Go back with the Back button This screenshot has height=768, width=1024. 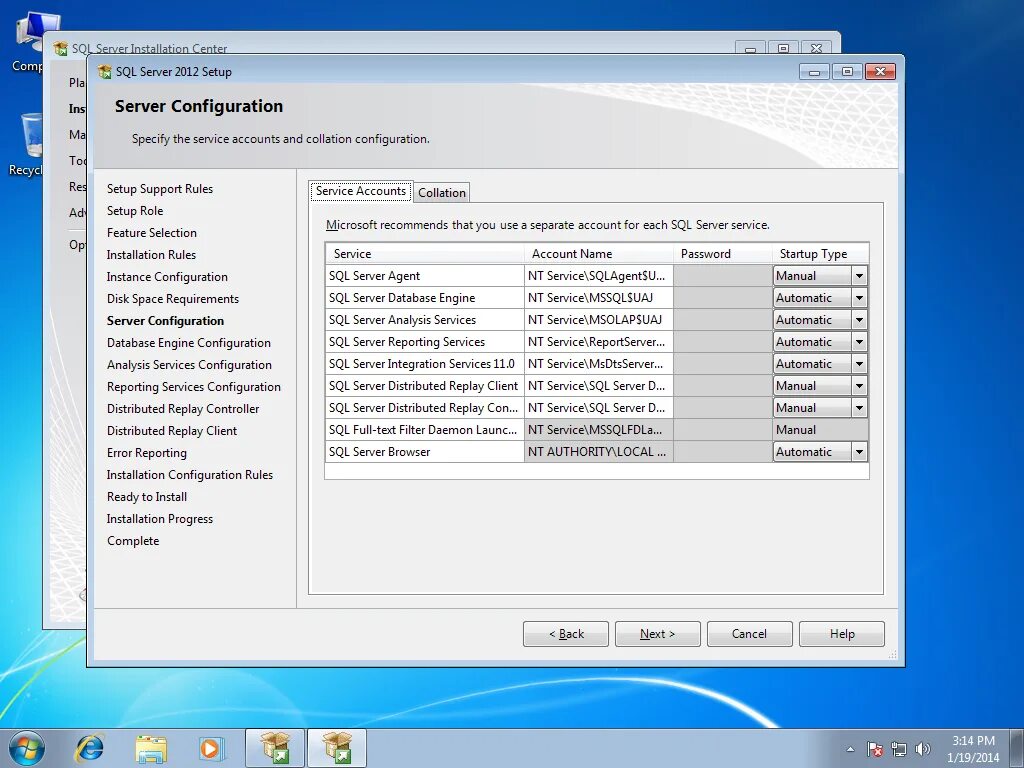pyautogui.click(x=566, y=633)
